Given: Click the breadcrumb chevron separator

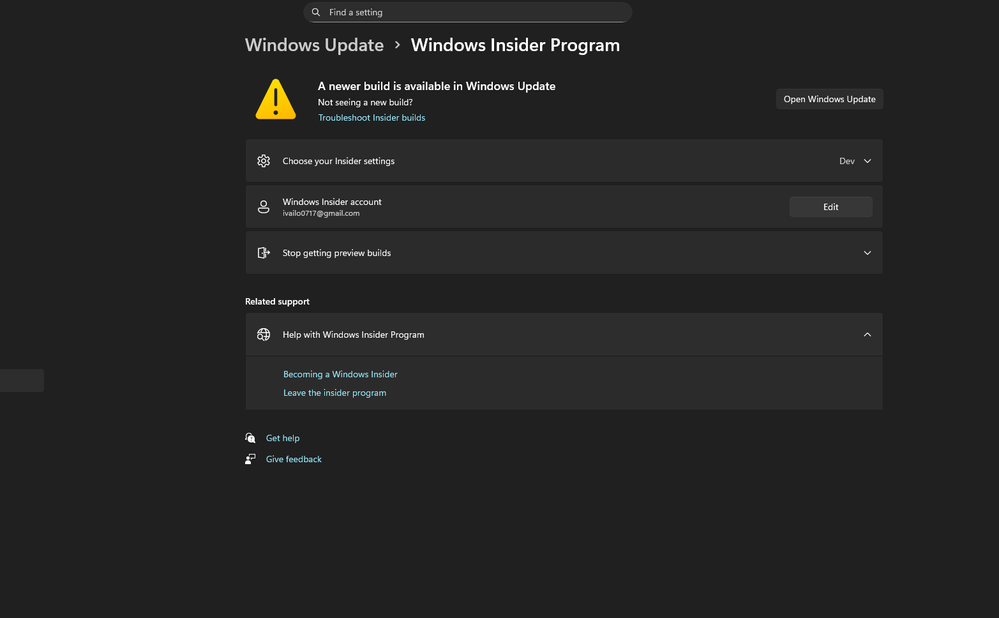Looking at the screenshot, I should point(397,45).
